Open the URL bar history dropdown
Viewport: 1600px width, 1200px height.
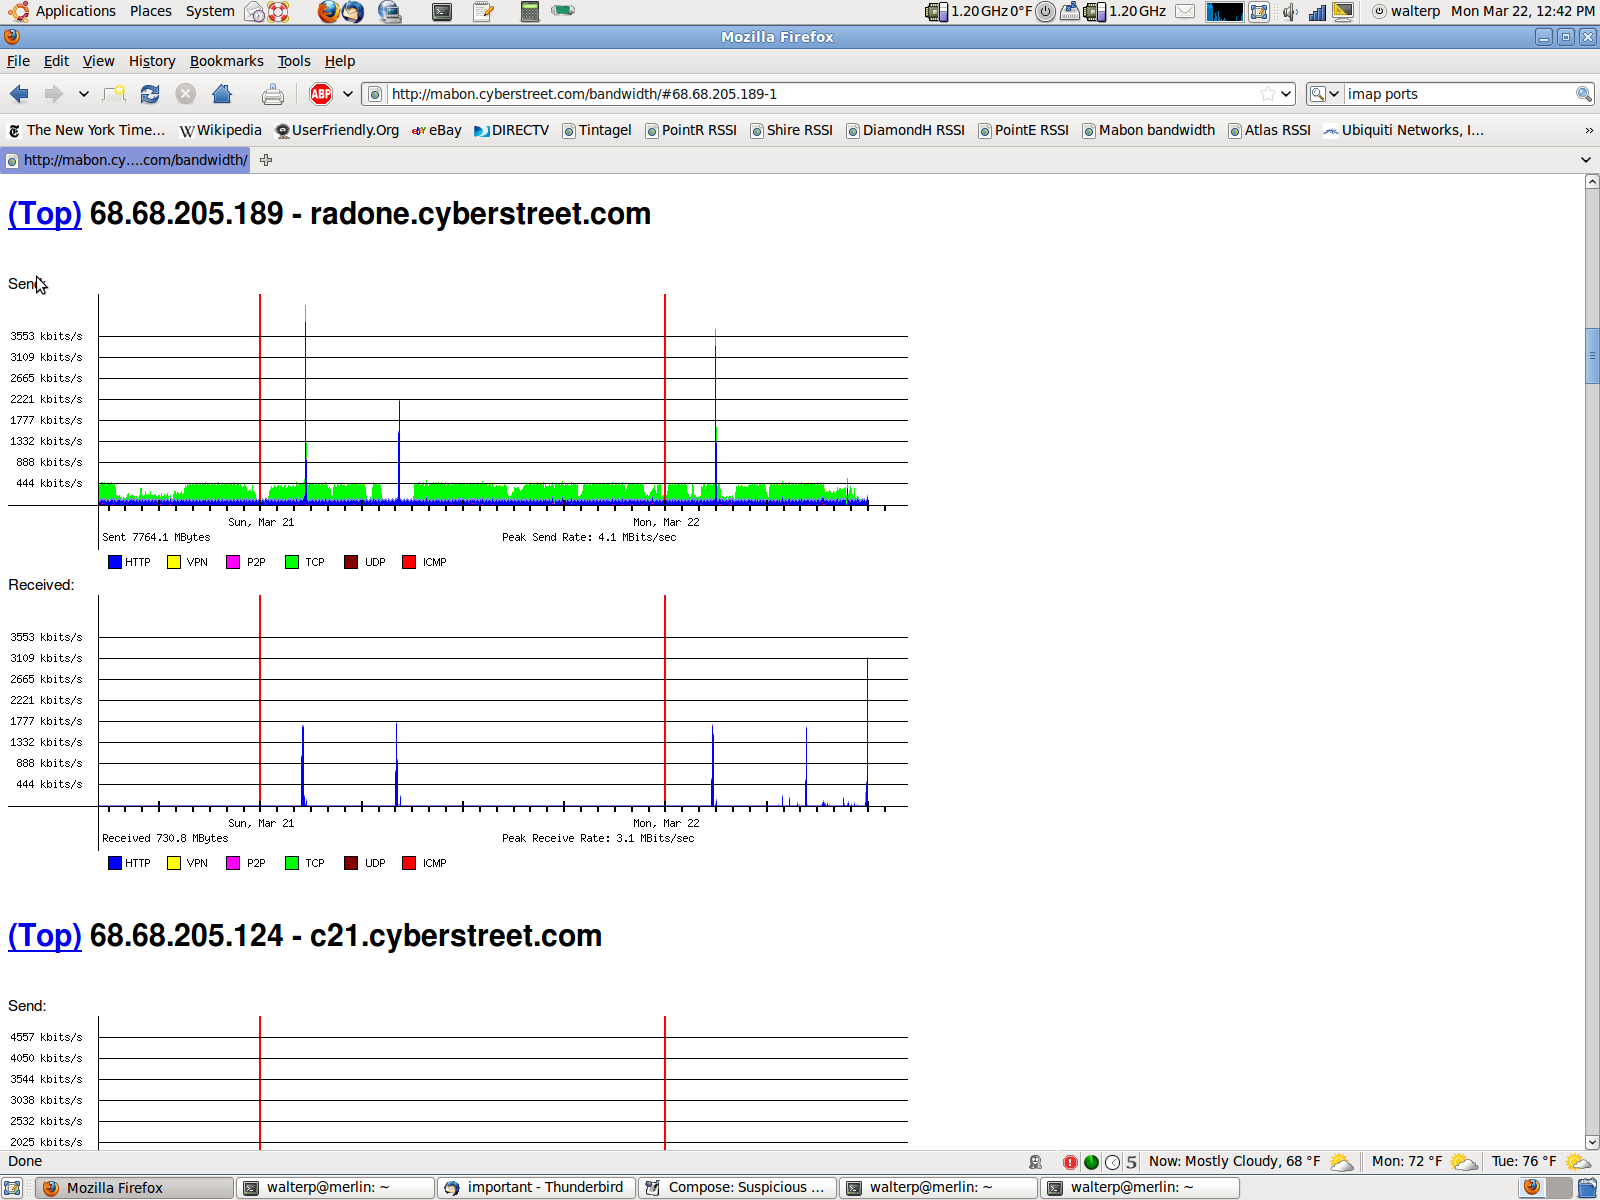coord(1286,94)
